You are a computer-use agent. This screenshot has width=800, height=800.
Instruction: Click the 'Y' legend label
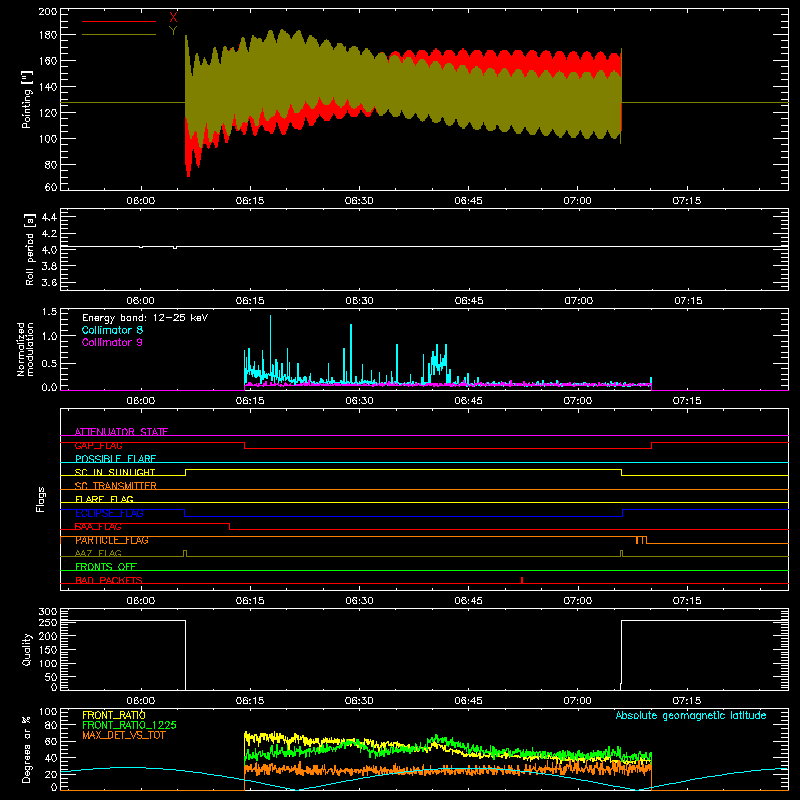173,31
